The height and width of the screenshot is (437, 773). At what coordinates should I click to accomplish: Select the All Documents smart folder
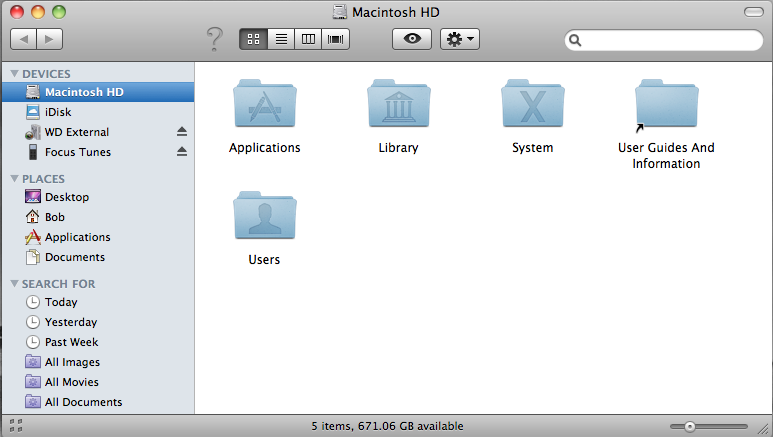point(98,402)
